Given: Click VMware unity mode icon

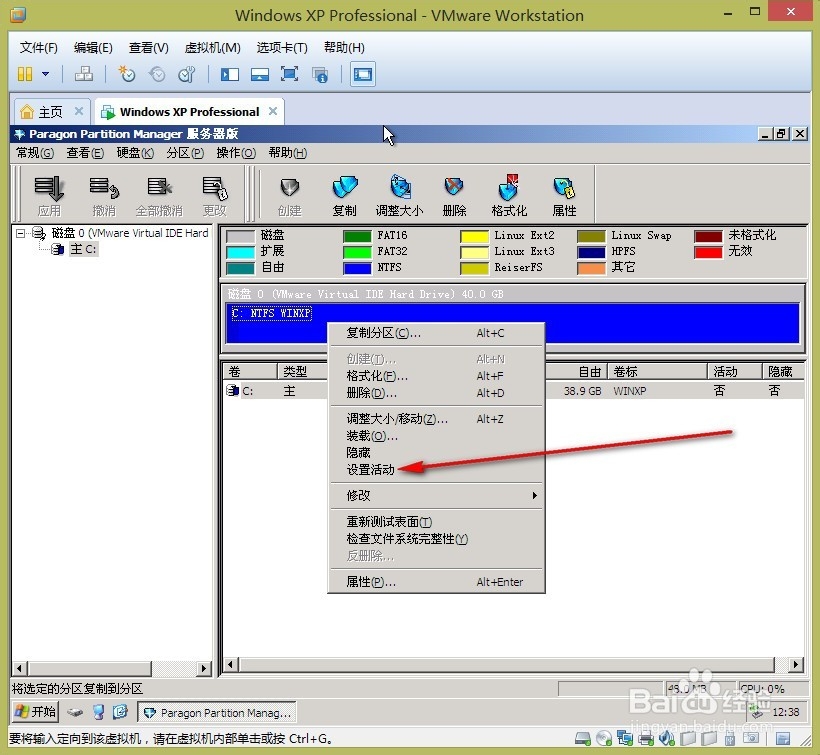Looking at the screenshot, I should [320, 74].
